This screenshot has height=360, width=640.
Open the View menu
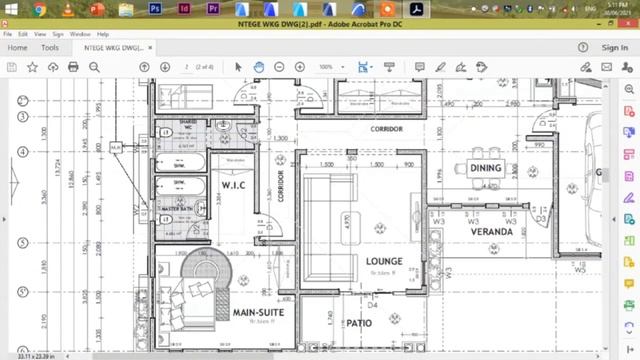[40, 34]
